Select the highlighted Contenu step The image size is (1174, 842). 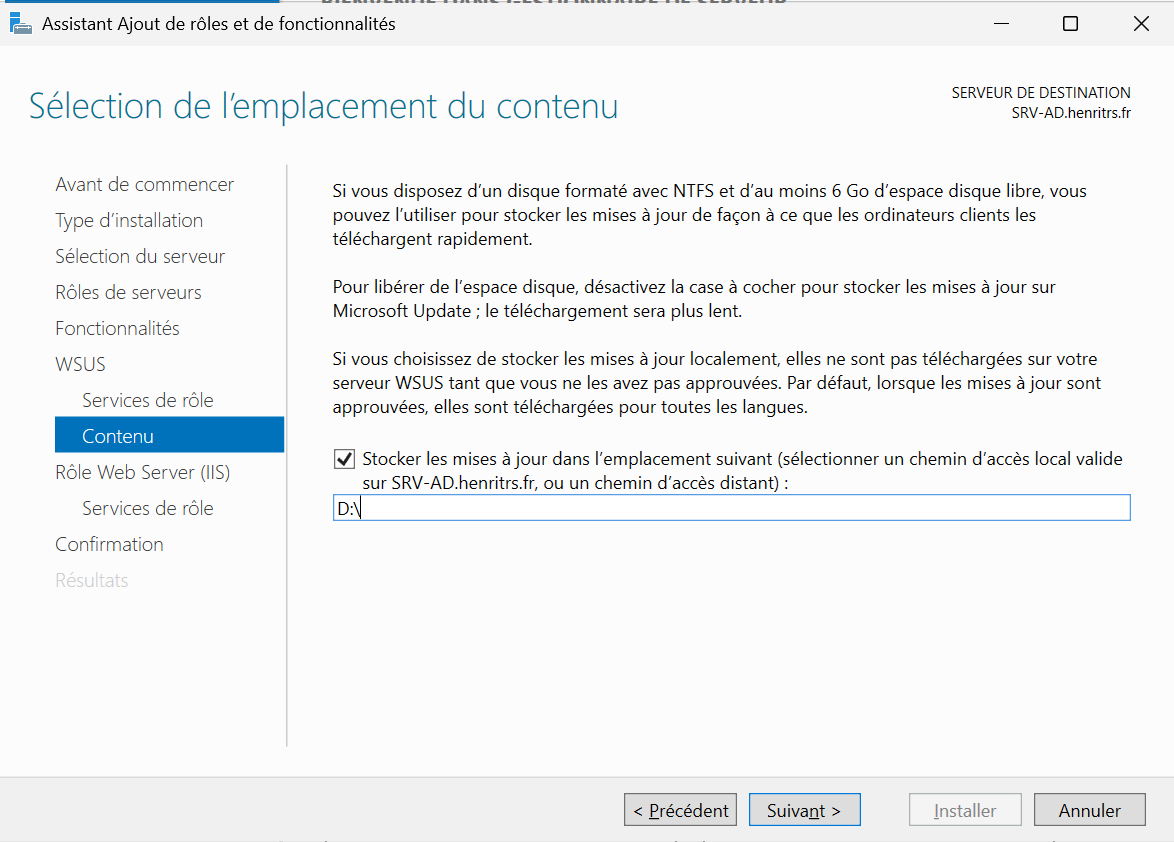pos(169,435)
